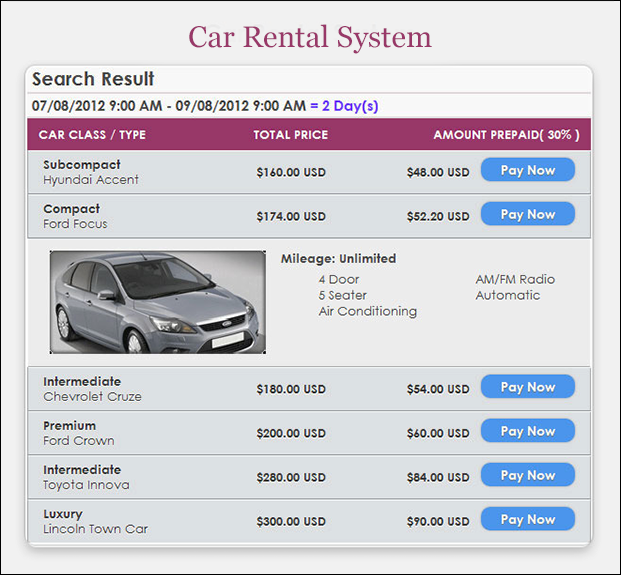Select the Amount Prepaid (30%) column header
Image resolution: width=621 pixels, height=575 pixels.
[x=506, y=135]
